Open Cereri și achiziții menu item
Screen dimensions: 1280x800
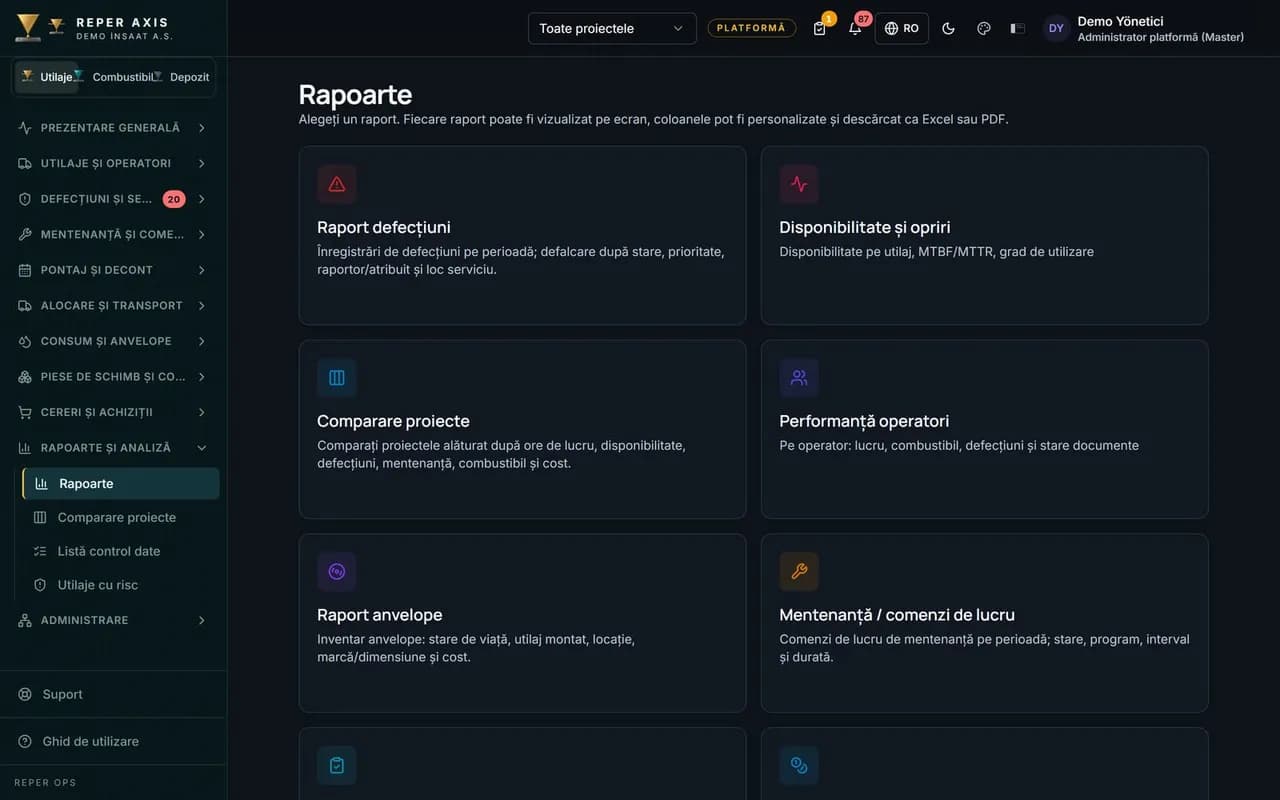click(113, 412)
